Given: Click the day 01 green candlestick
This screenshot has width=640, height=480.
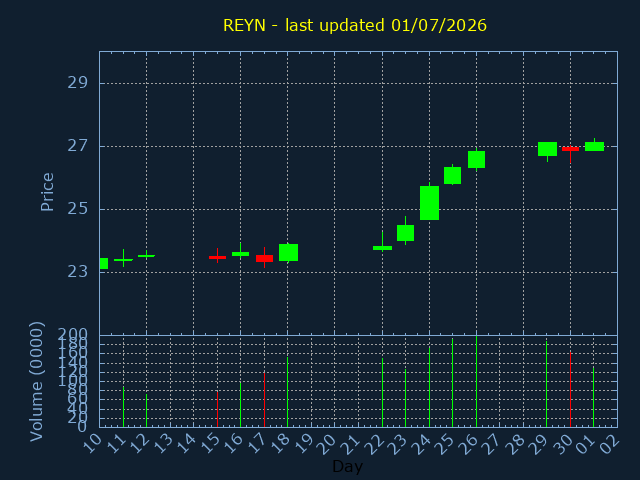Looking at the screenshot, I should (x=594, y=147).
